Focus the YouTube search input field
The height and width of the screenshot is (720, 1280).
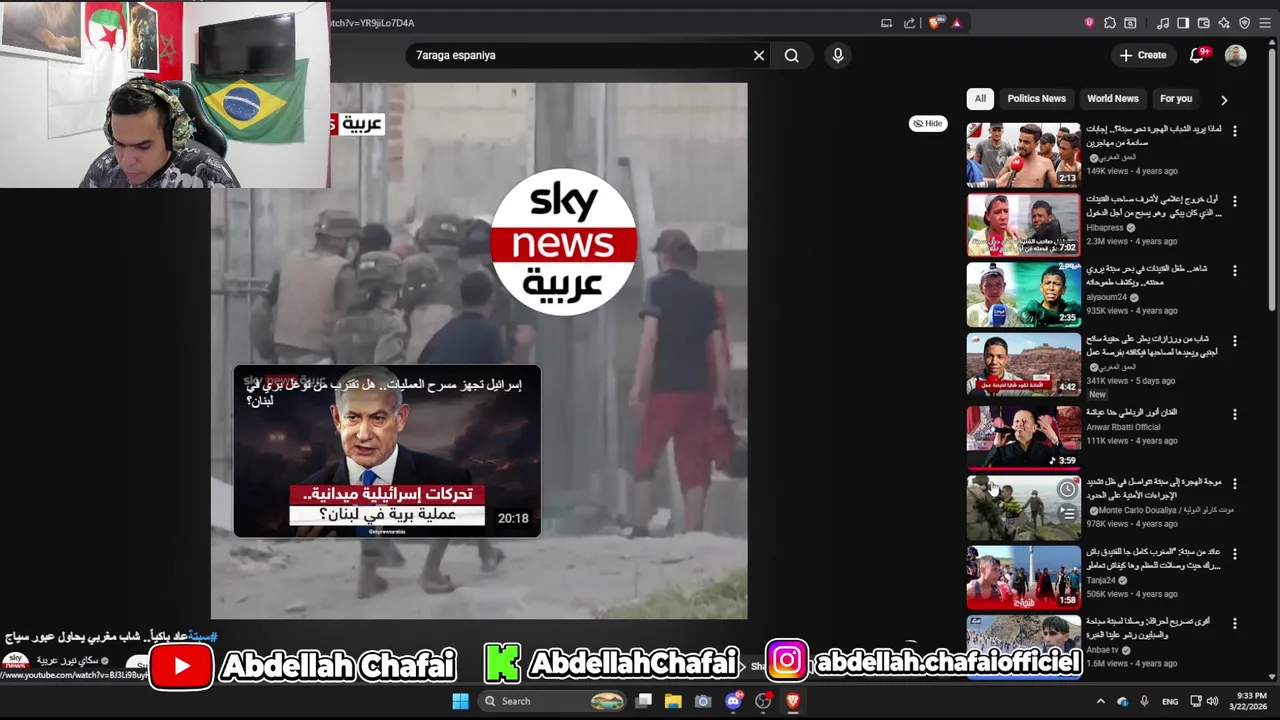[580, 56]
